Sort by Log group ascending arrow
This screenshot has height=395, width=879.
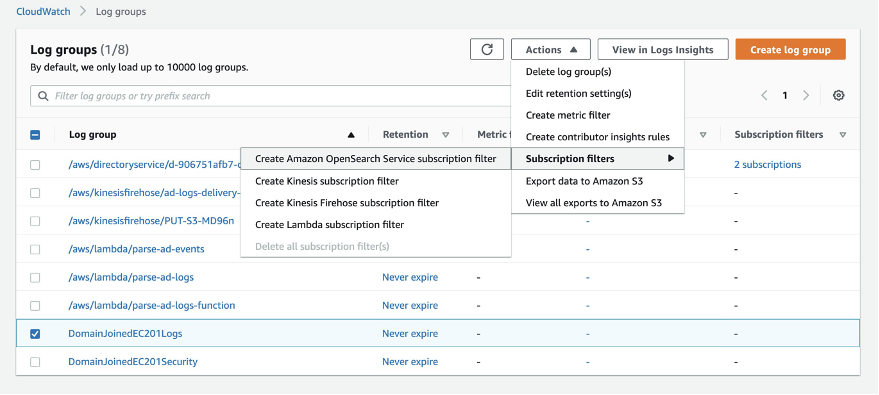click(x=351, y=134)
